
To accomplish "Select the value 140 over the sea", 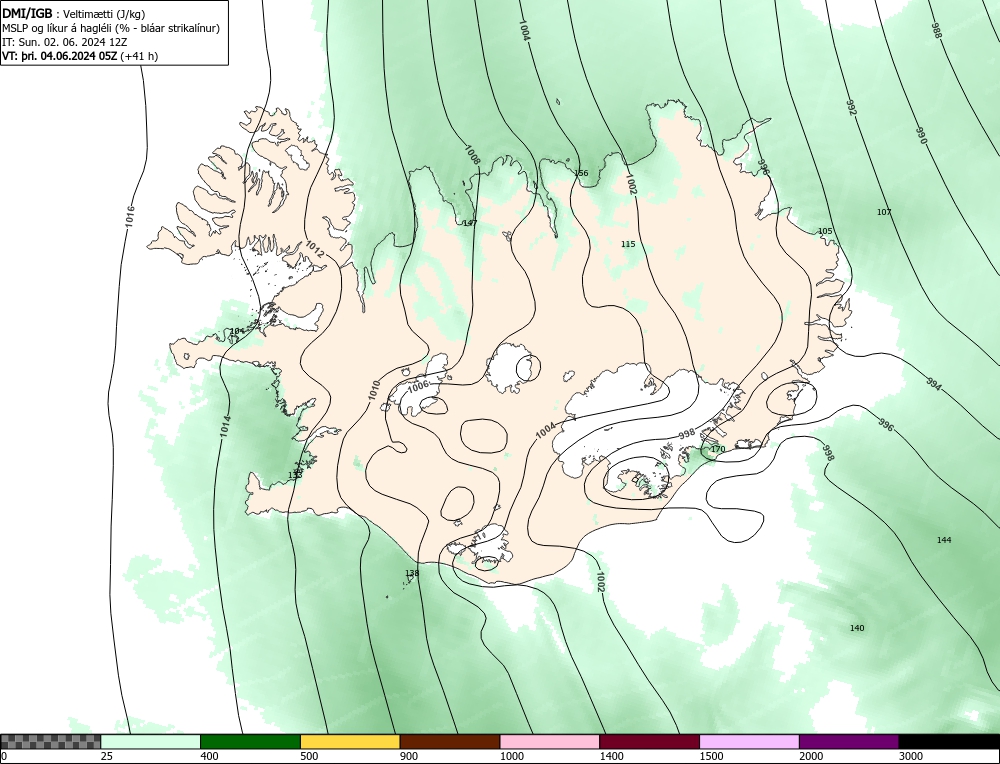I will (857, 628).
